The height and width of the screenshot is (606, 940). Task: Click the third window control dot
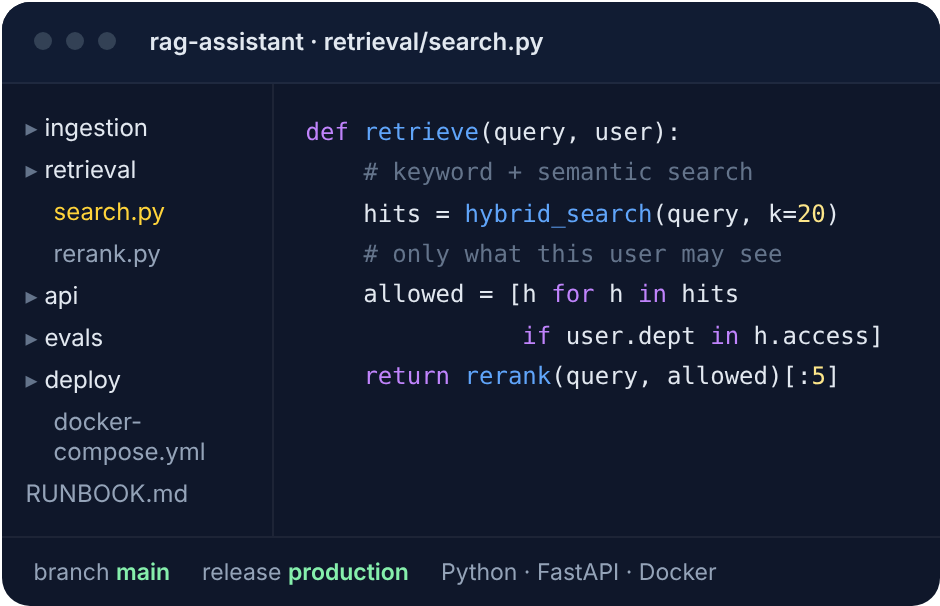[107, 41]
